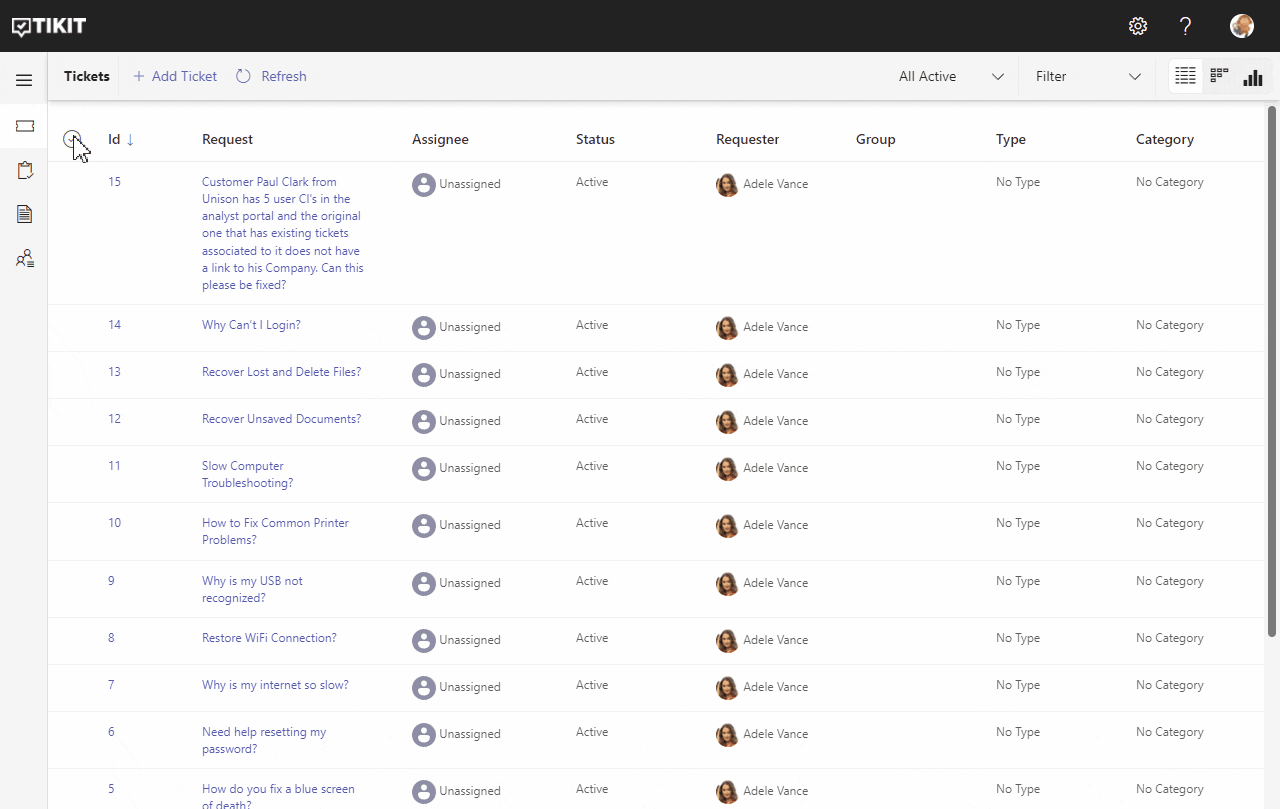Image resolution: width=1280 pixels, height=809 pixels.
Task: Sort tickets by the Id column
Action: tap(121, 140)
